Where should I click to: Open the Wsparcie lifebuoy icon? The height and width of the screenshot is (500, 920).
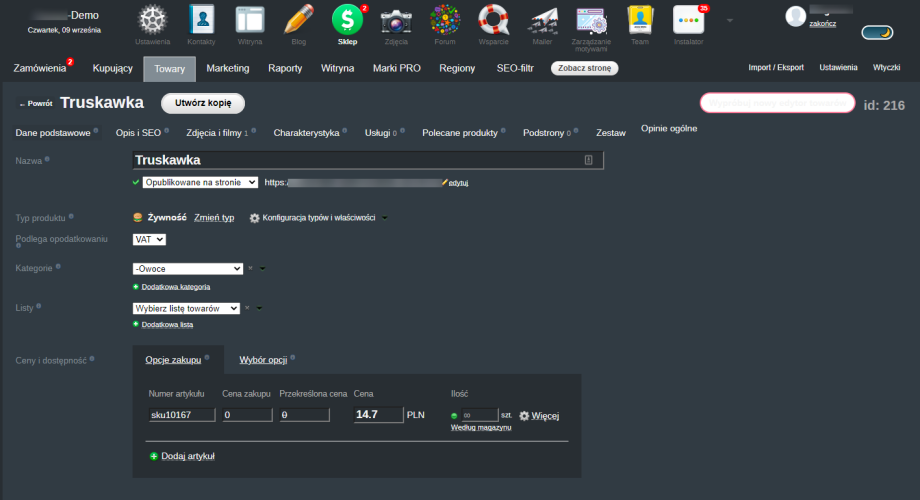click(494, 21)
